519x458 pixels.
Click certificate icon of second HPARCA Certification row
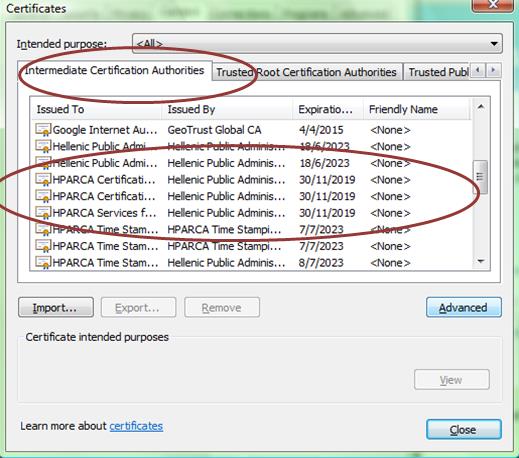(43, 196)
